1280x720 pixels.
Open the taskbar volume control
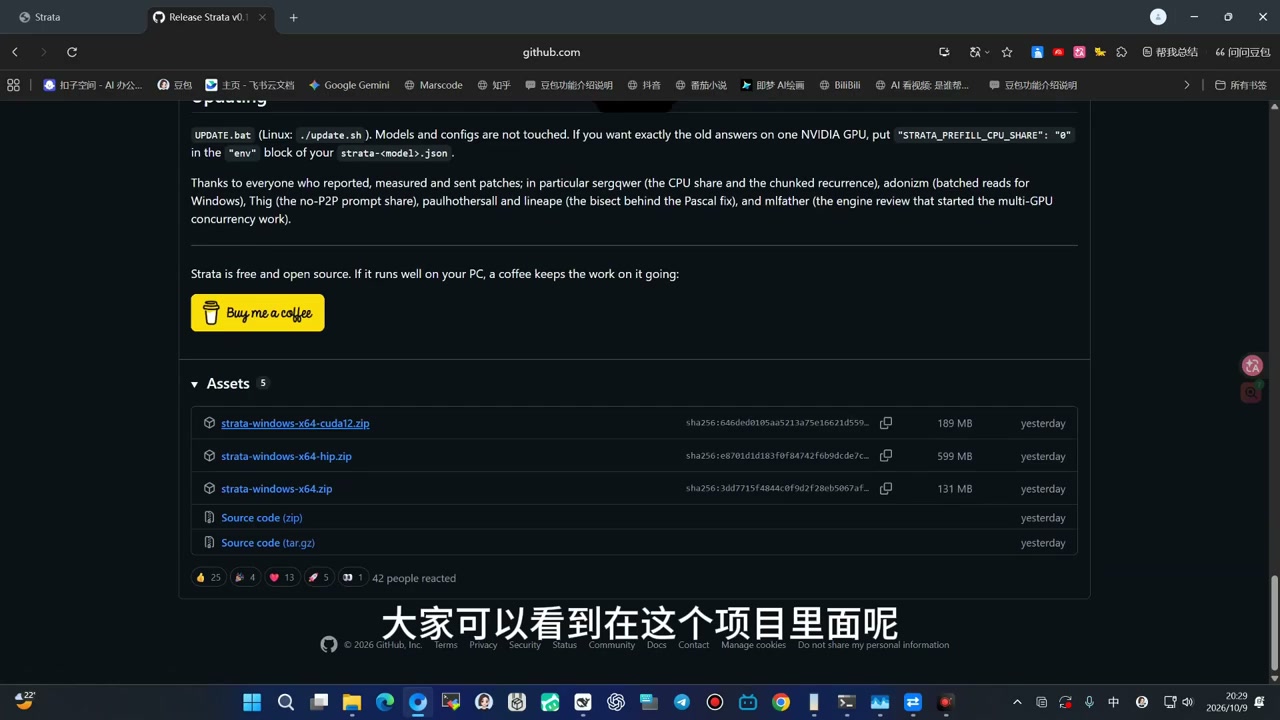pyautogui.click(x=1187, y=702)
